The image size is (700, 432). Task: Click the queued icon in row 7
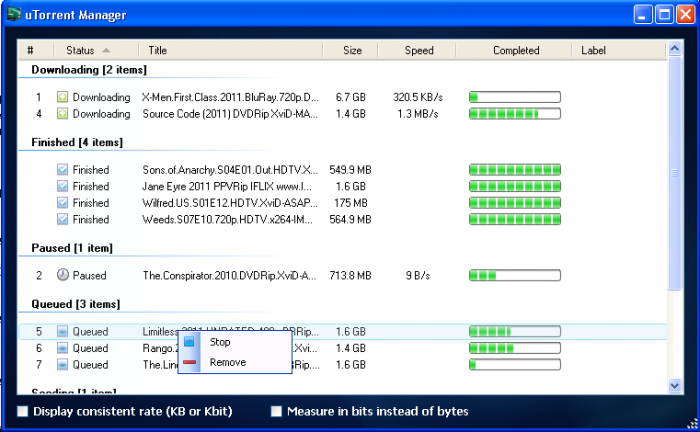[62, 365]
